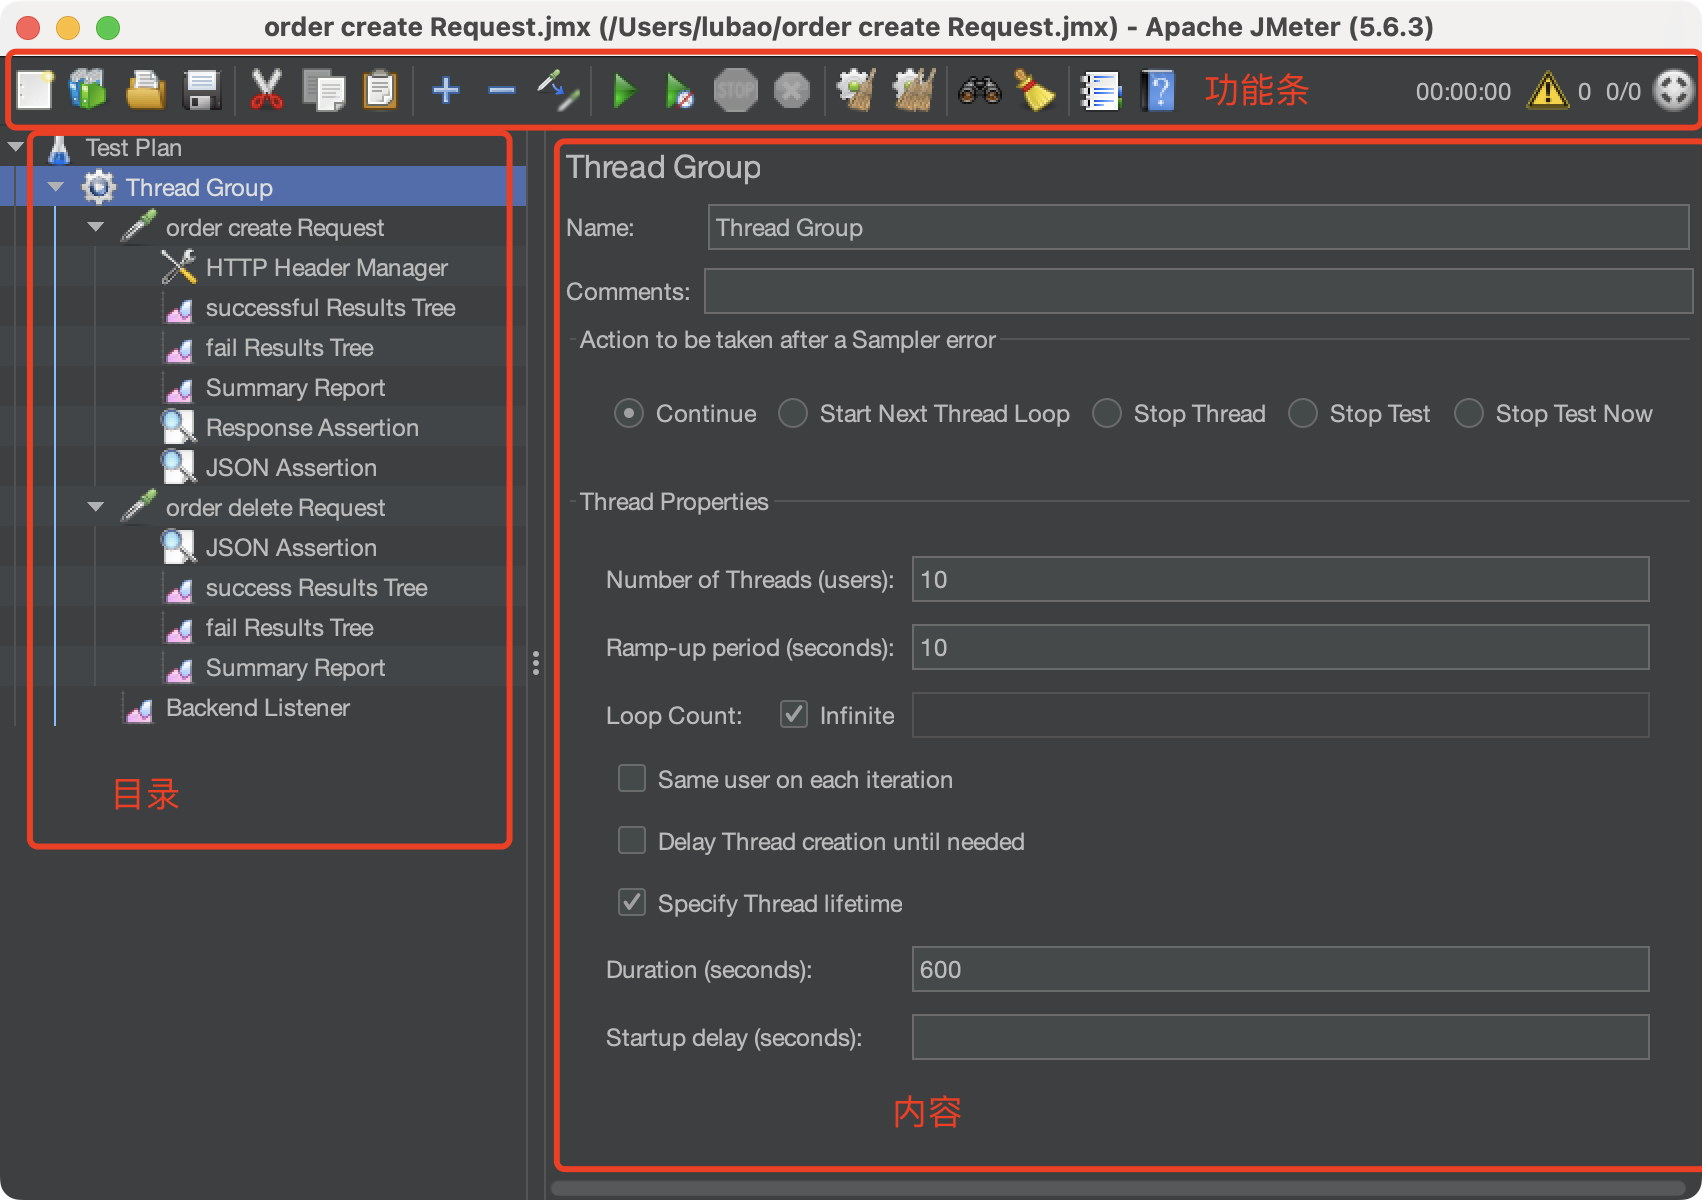The image size is (1702, 1200).
Task: Select Test Plan root item
Action: (133, 148)
